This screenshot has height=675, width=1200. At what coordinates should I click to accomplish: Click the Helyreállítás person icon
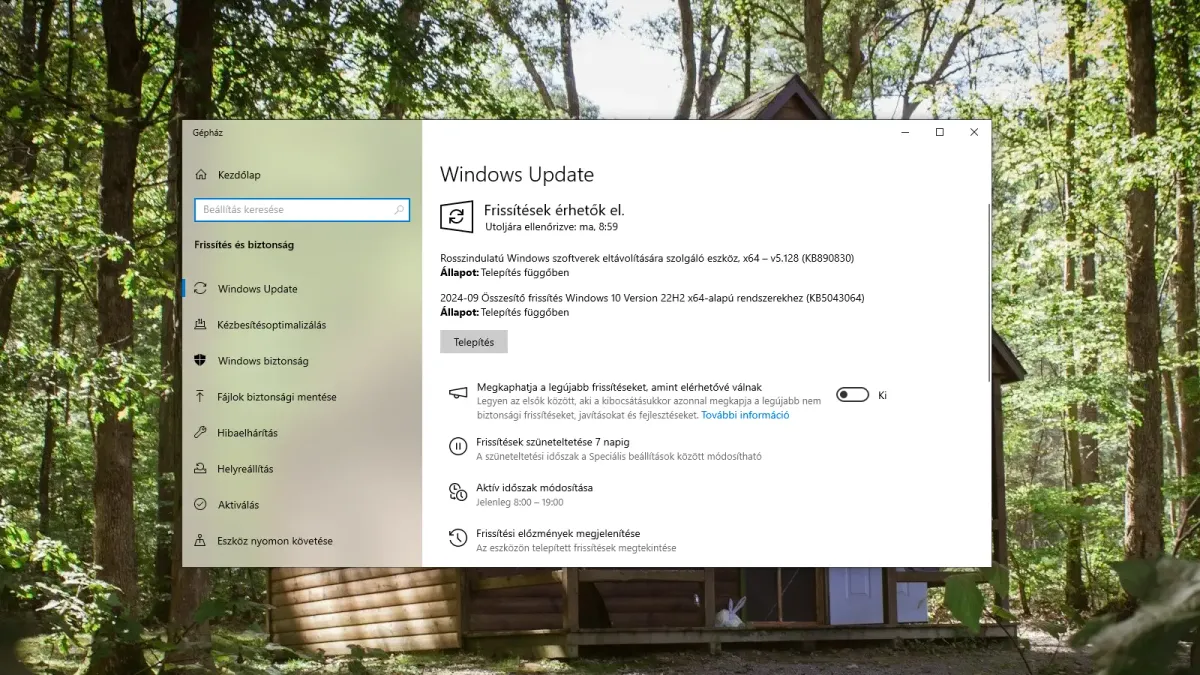(200, 469)
